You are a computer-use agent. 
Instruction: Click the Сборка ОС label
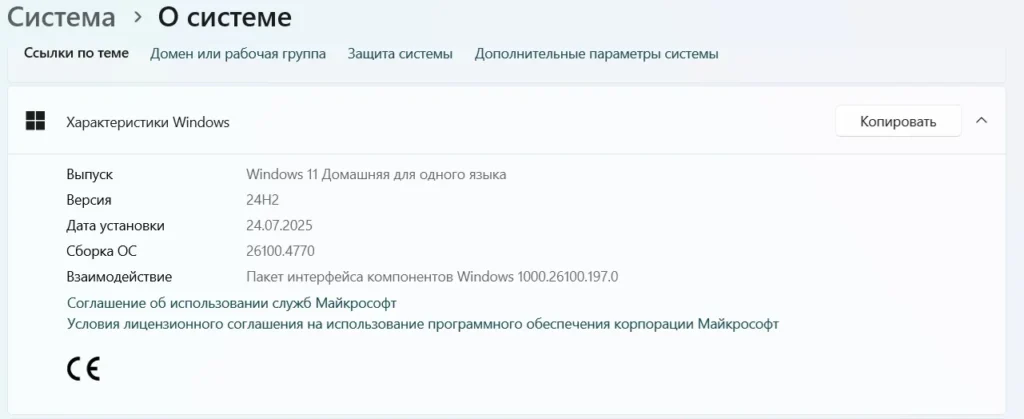(x=102, y=251)
